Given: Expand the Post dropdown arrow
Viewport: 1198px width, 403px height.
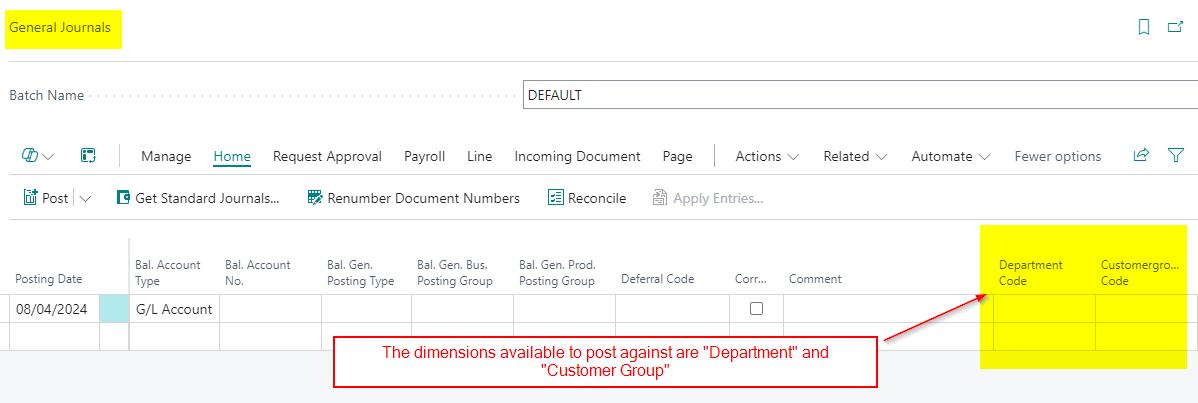Looking at the screenshot, I should [x=85, y=198].
